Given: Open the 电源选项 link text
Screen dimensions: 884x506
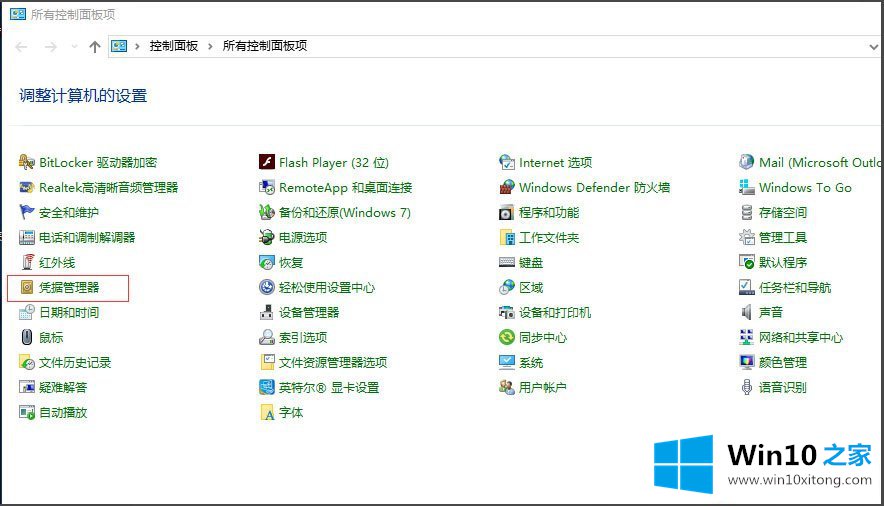Looking at the screenshot, I should point(303,237).
